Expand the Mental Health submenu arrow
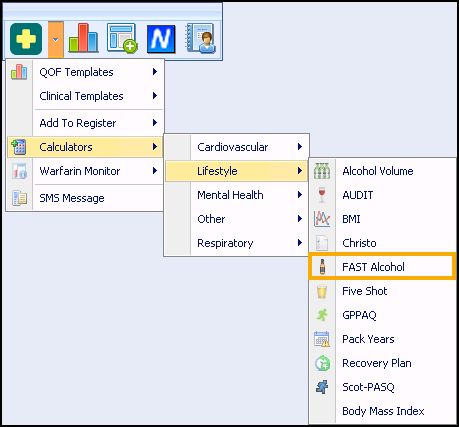 (x=300, y=195)
